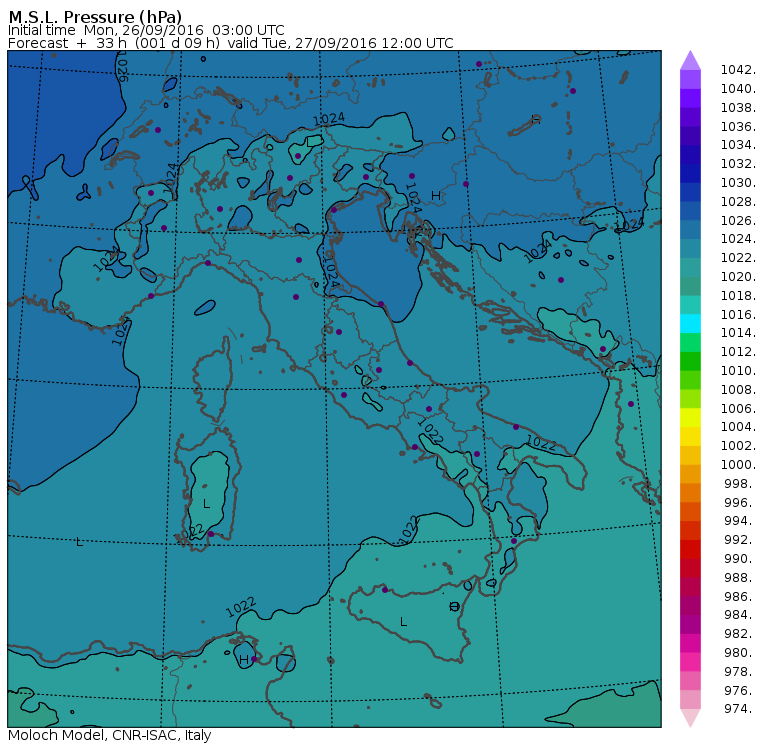Click the 1008. legend label
Image resolution: width=760 pixels, height=749 pixels.
[738, 390]
